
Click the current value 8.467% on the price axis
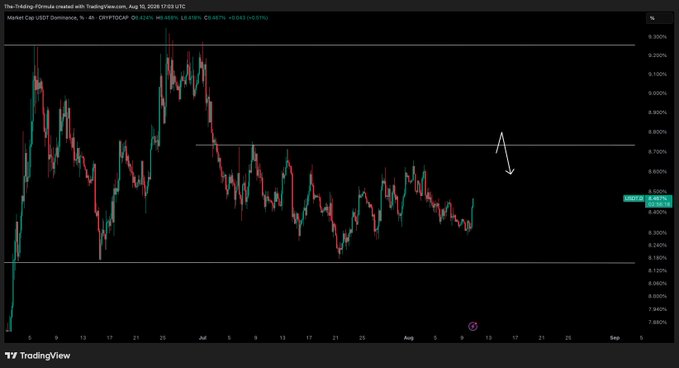click(658, 198)
